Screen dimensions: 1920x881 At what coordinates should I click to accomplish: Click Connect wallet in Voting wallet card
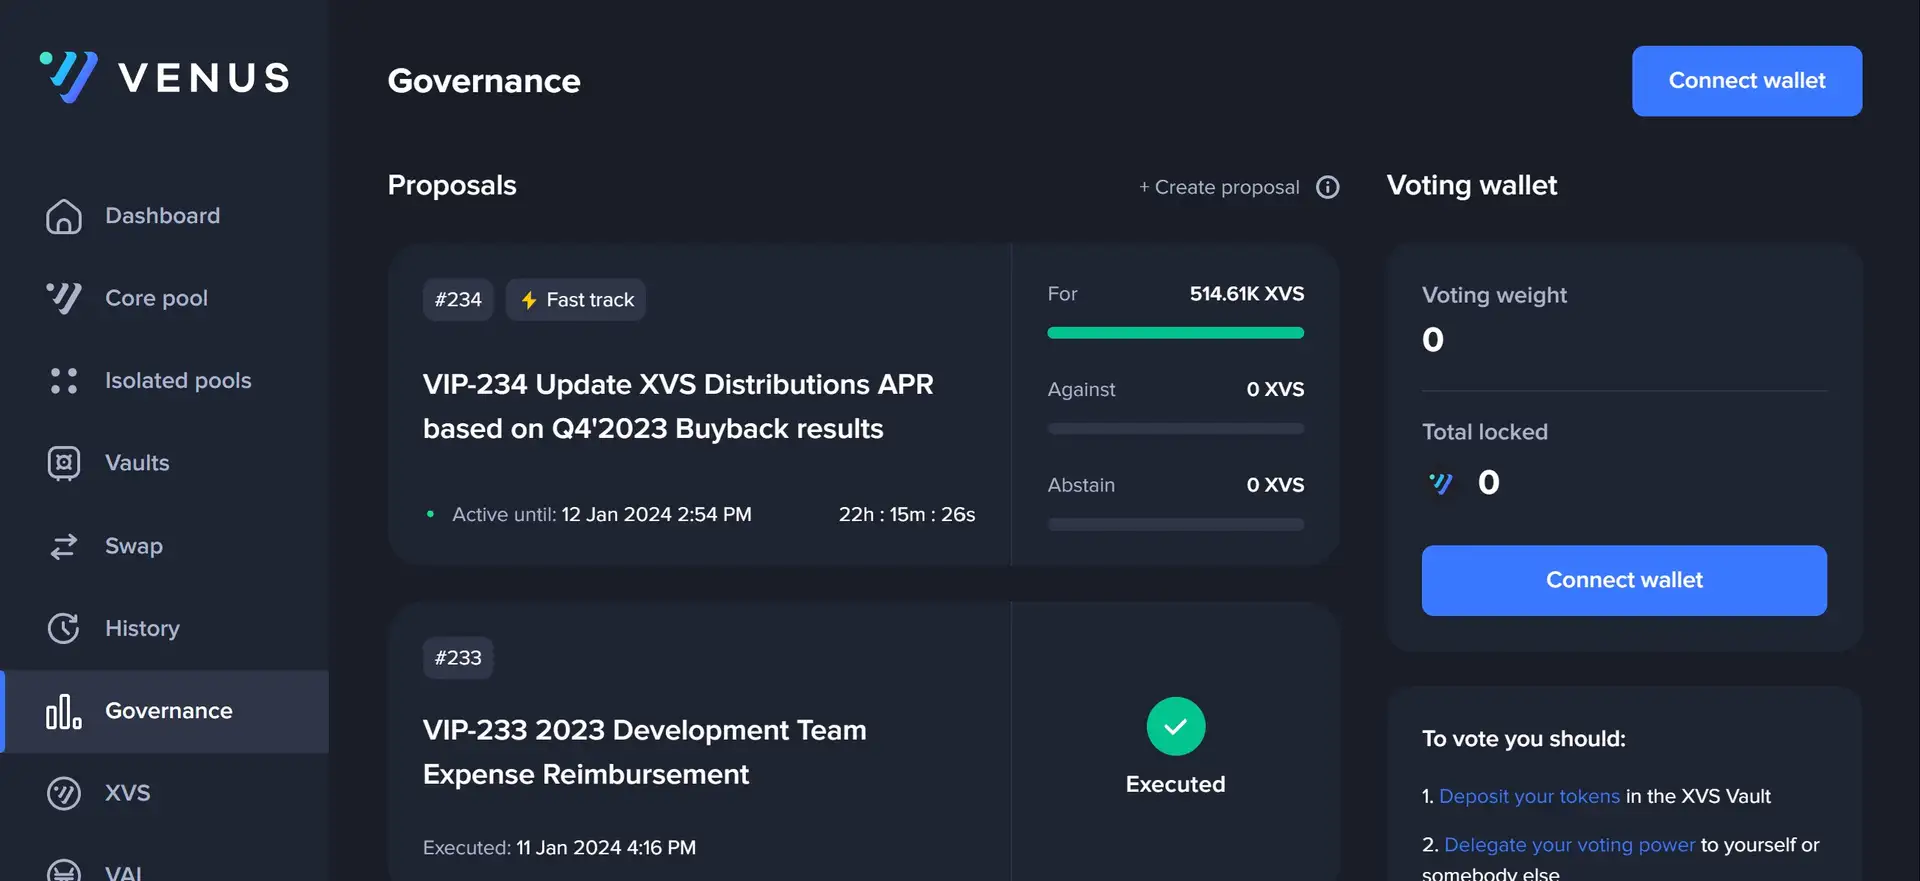(x=1623, y=580)
